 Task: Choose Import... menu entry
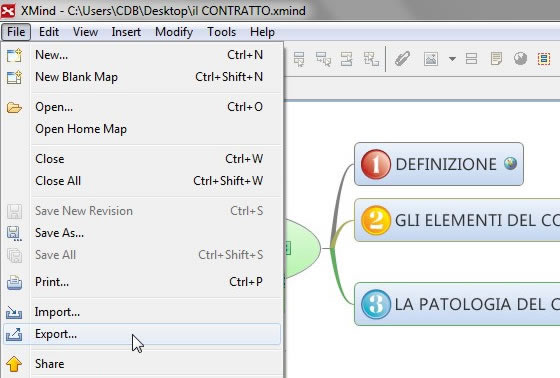[142, 312]
